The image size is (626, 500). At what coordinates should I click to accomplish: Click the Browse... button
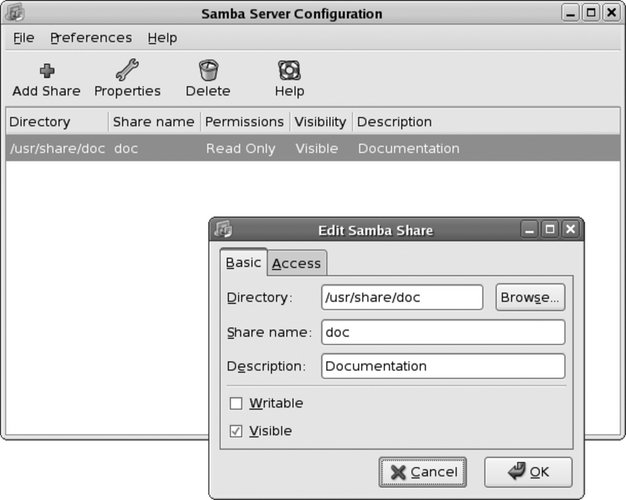pos(530,297)
